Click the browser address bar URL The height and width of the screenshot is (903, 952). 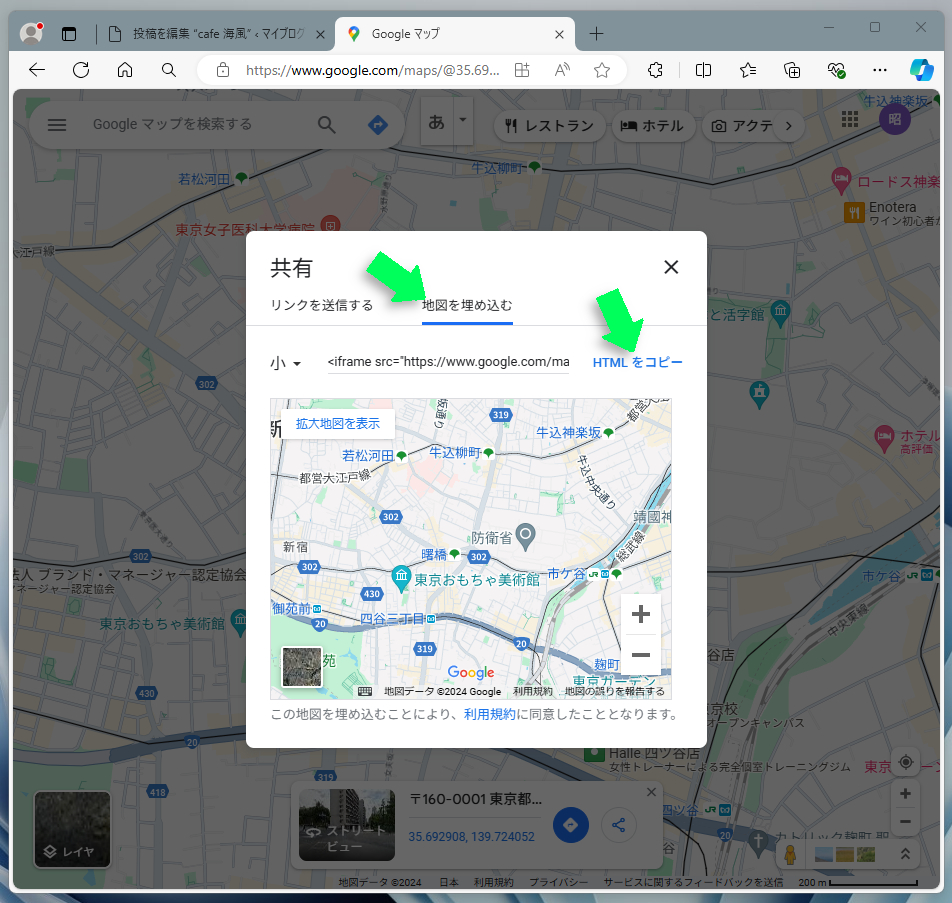tap(373, 70)
